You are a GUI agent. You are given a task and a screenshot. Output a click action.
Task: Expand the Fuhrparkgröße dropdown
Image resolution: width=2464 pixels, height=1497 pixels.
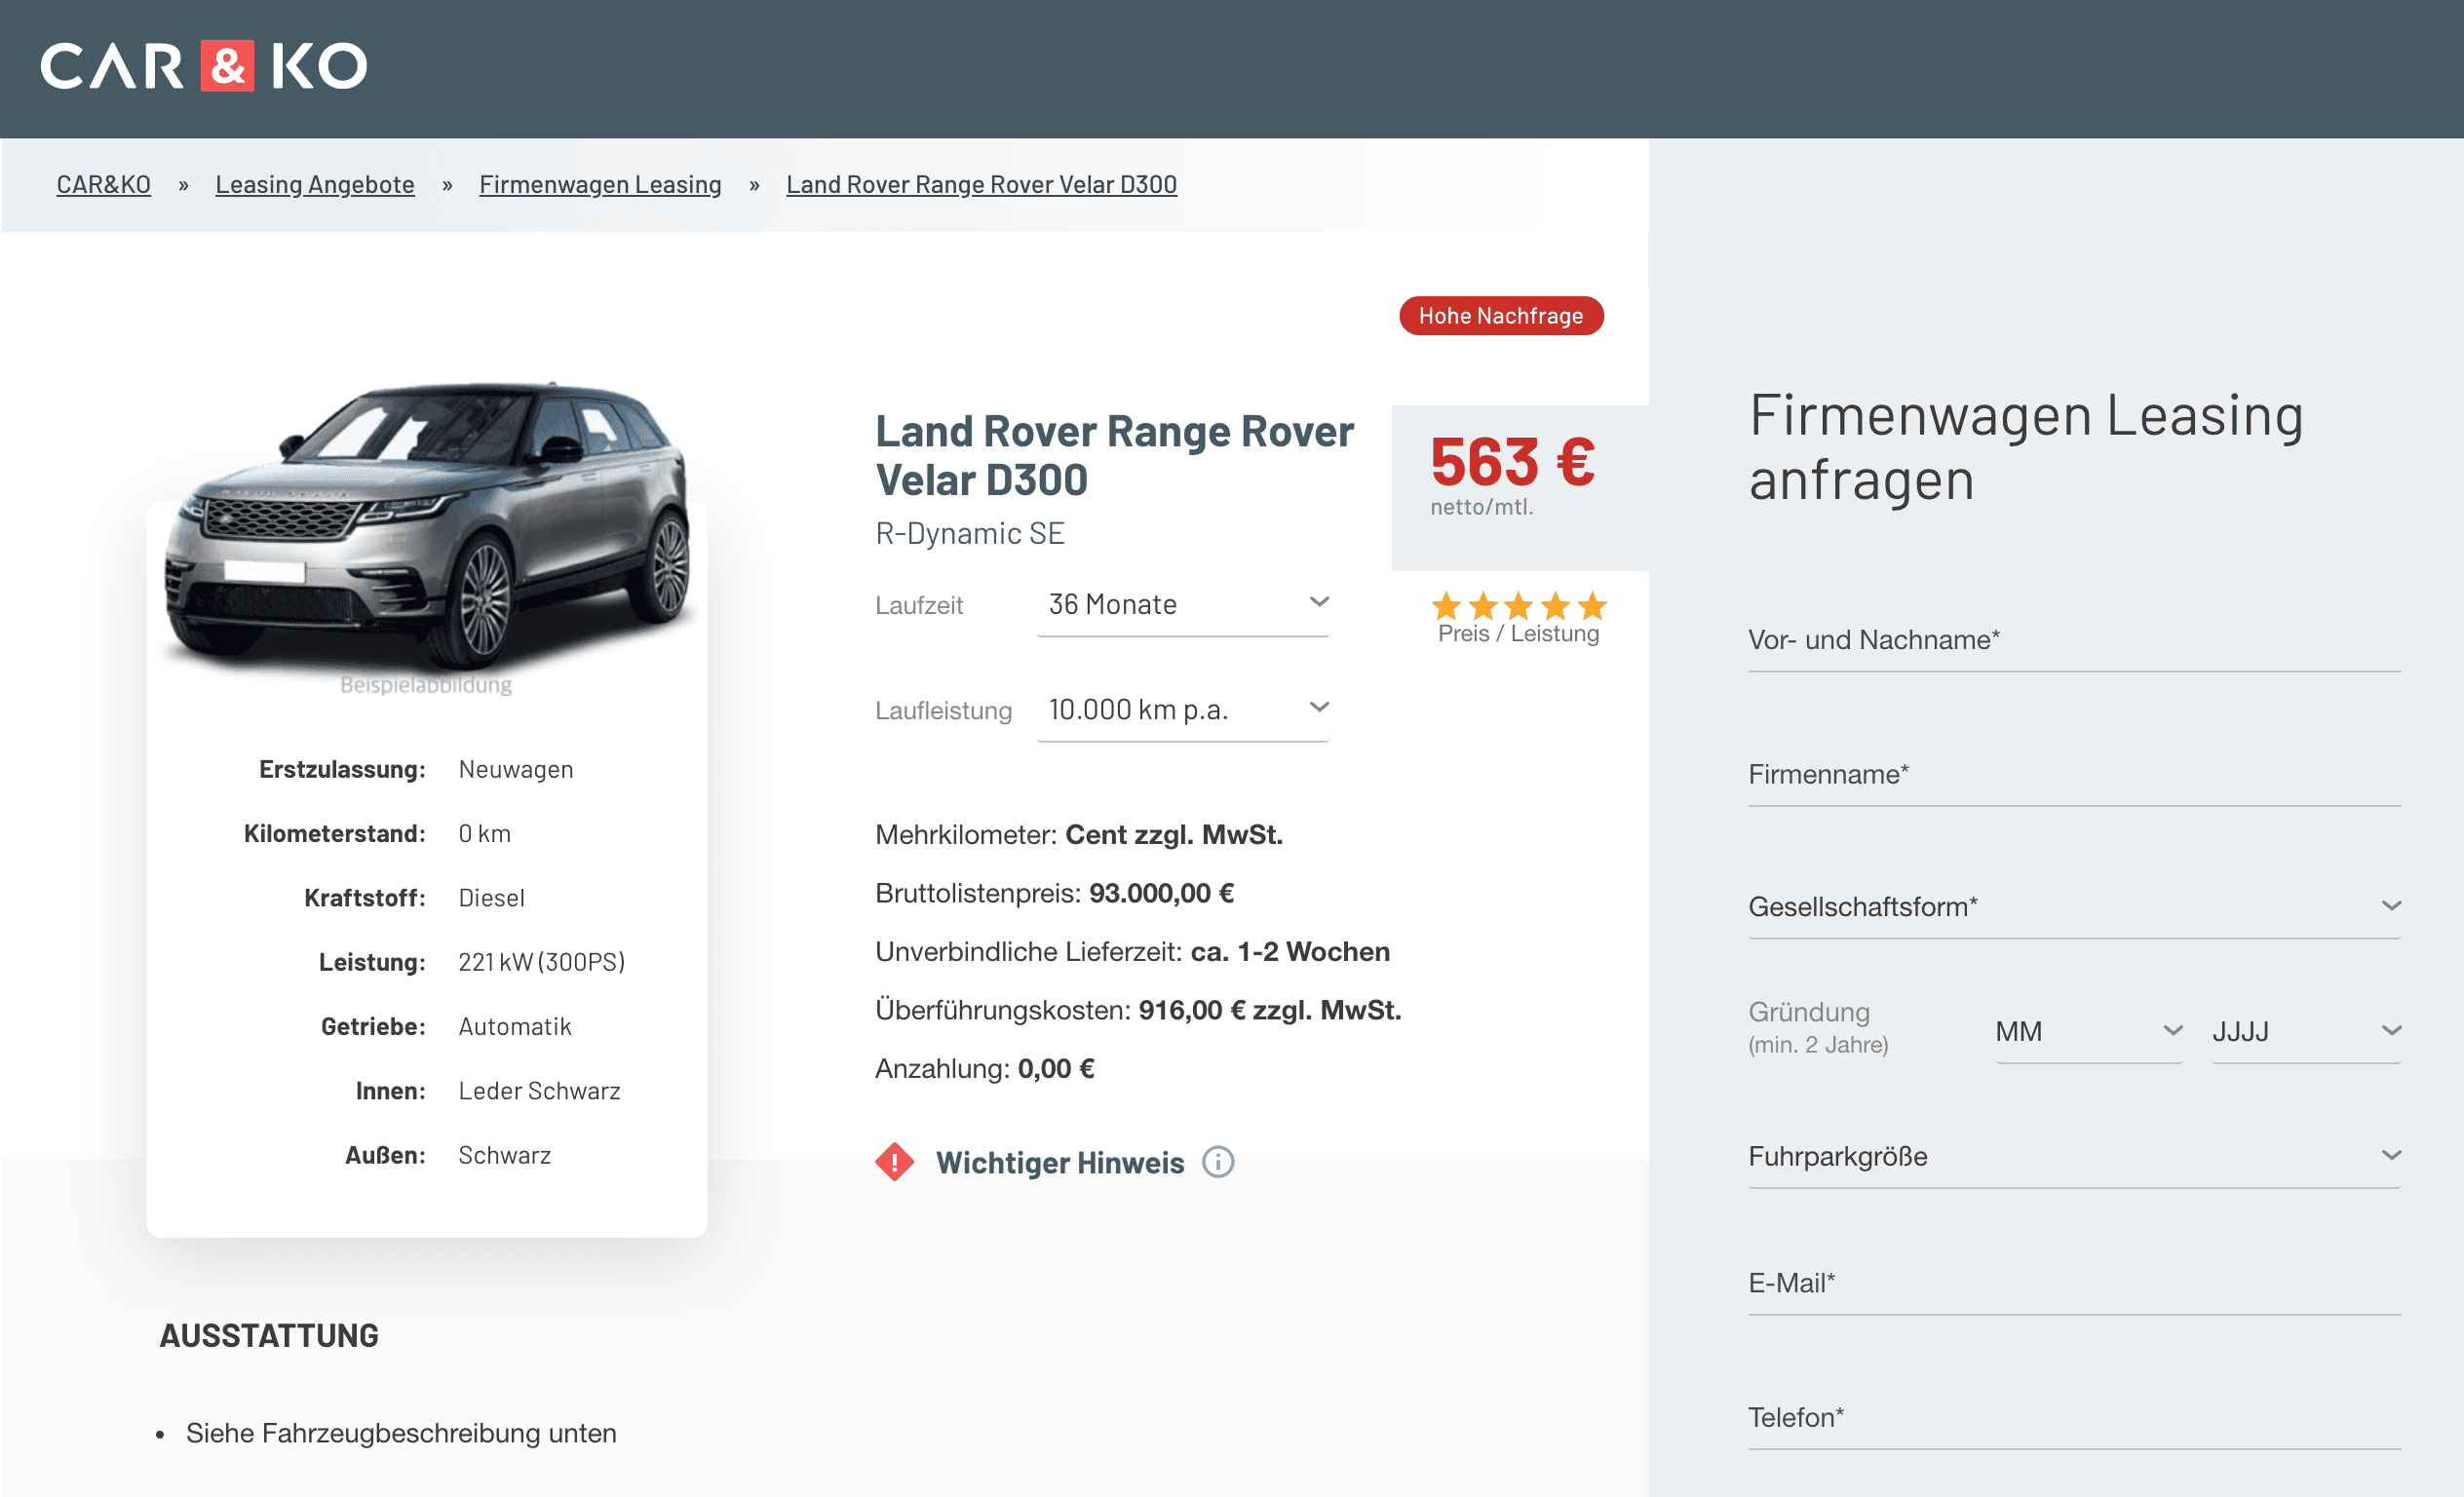(2074, 1156)
